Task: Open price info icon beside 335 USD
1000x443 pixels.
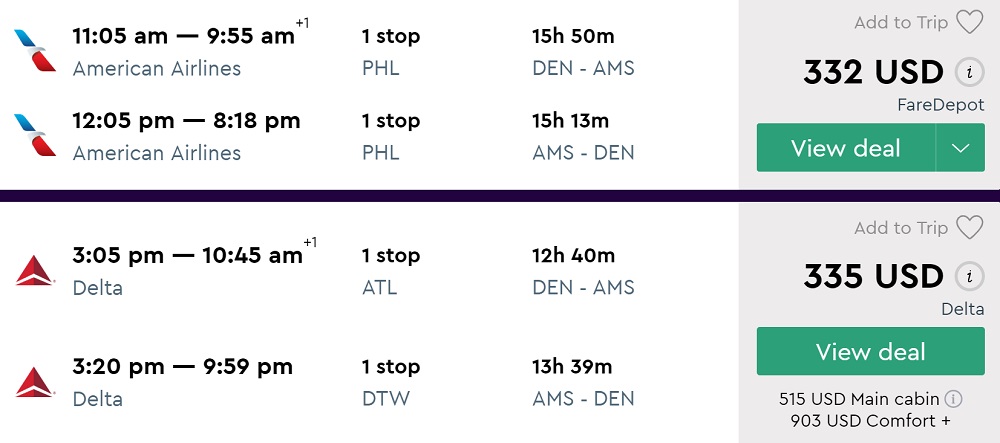Action: pos(967,277)
